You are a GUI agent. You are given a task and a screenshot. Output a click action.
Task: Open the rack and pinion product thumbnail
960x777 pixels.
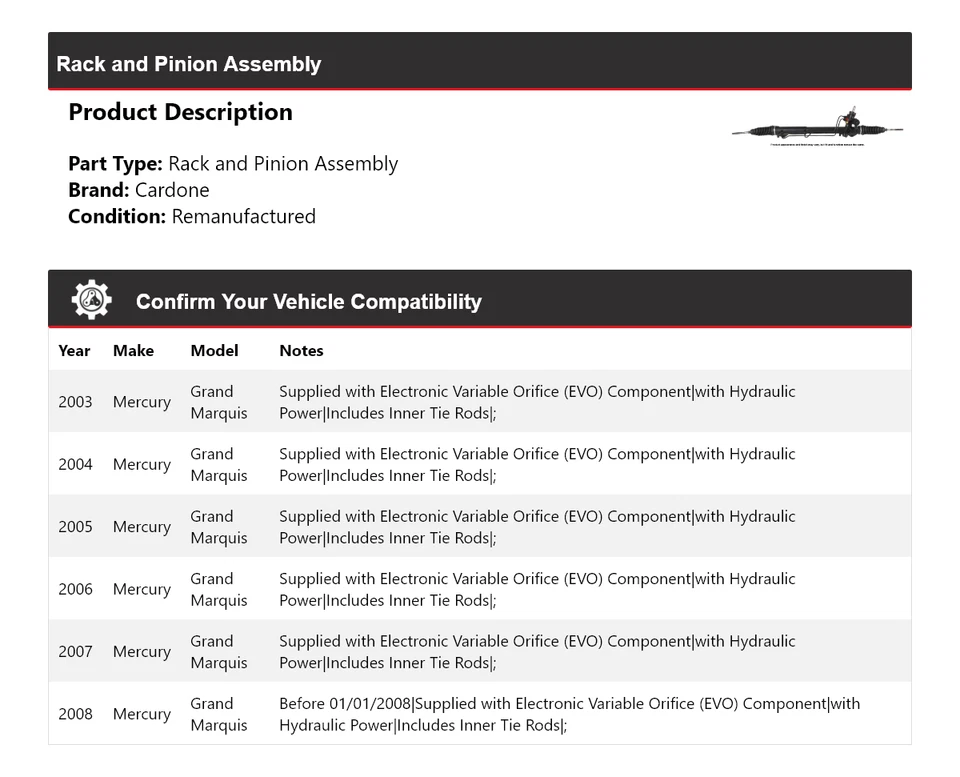click(817, 129)
